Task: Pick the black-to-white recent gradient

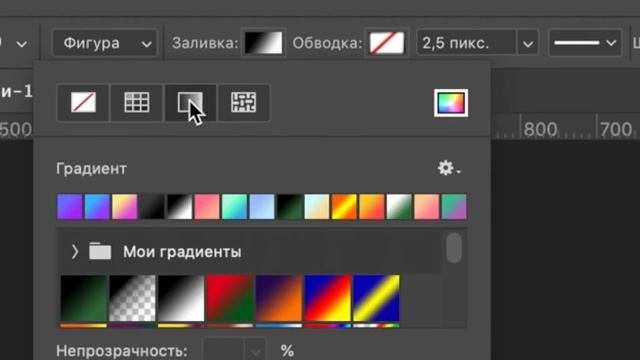Action: coord(180,207)
